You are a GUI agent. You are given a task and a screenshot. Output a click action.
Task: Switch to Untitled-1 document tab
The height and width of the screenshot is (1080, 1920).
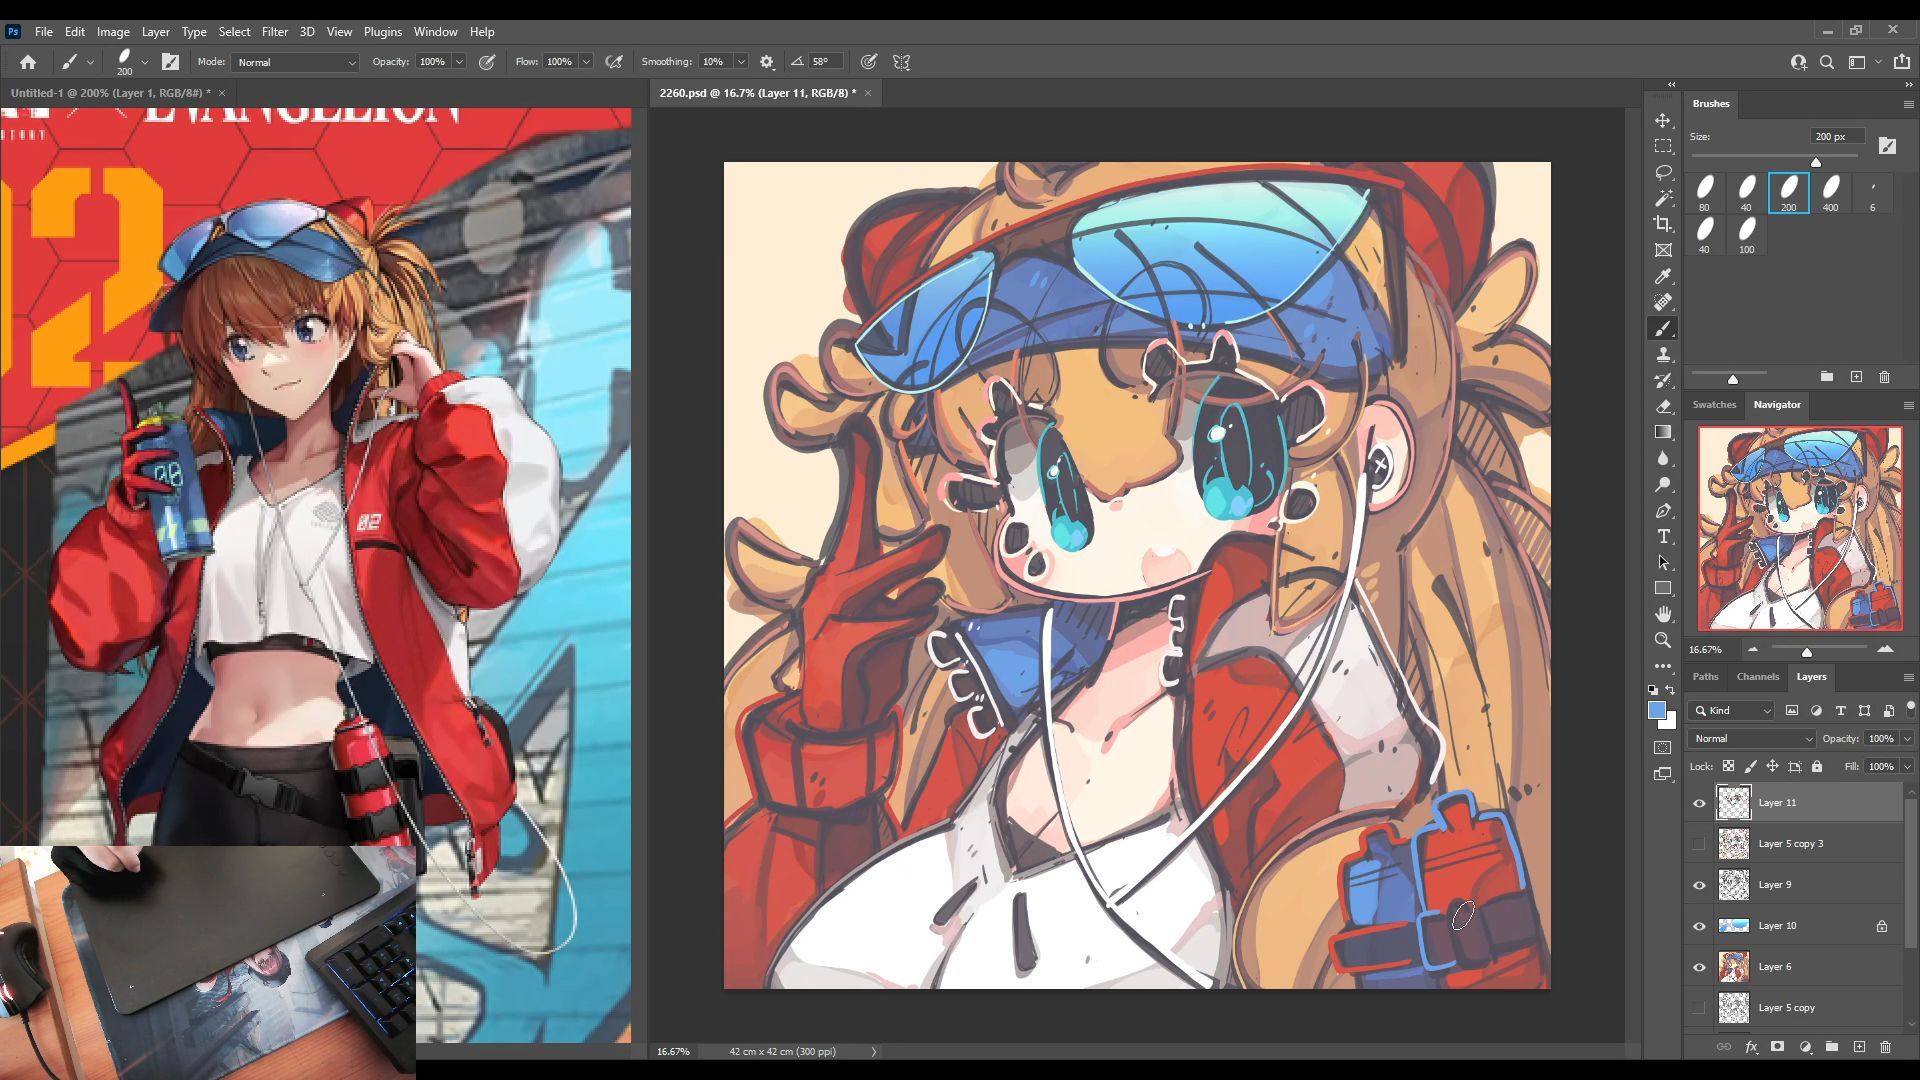(x=110, y=93)
